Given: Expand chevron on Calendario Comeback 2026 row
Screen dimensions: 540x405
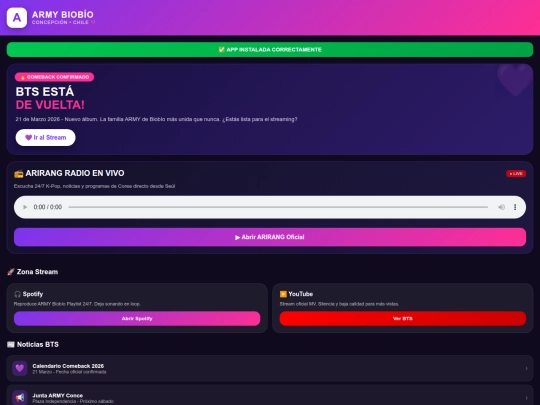Looking at the screenshot, I should click(x=526, y=368).
